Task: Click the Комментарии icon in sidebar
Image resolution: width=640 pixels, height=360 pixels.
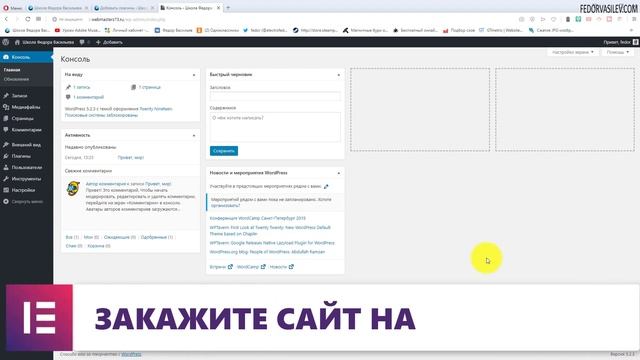Action: tap(6, 130)
